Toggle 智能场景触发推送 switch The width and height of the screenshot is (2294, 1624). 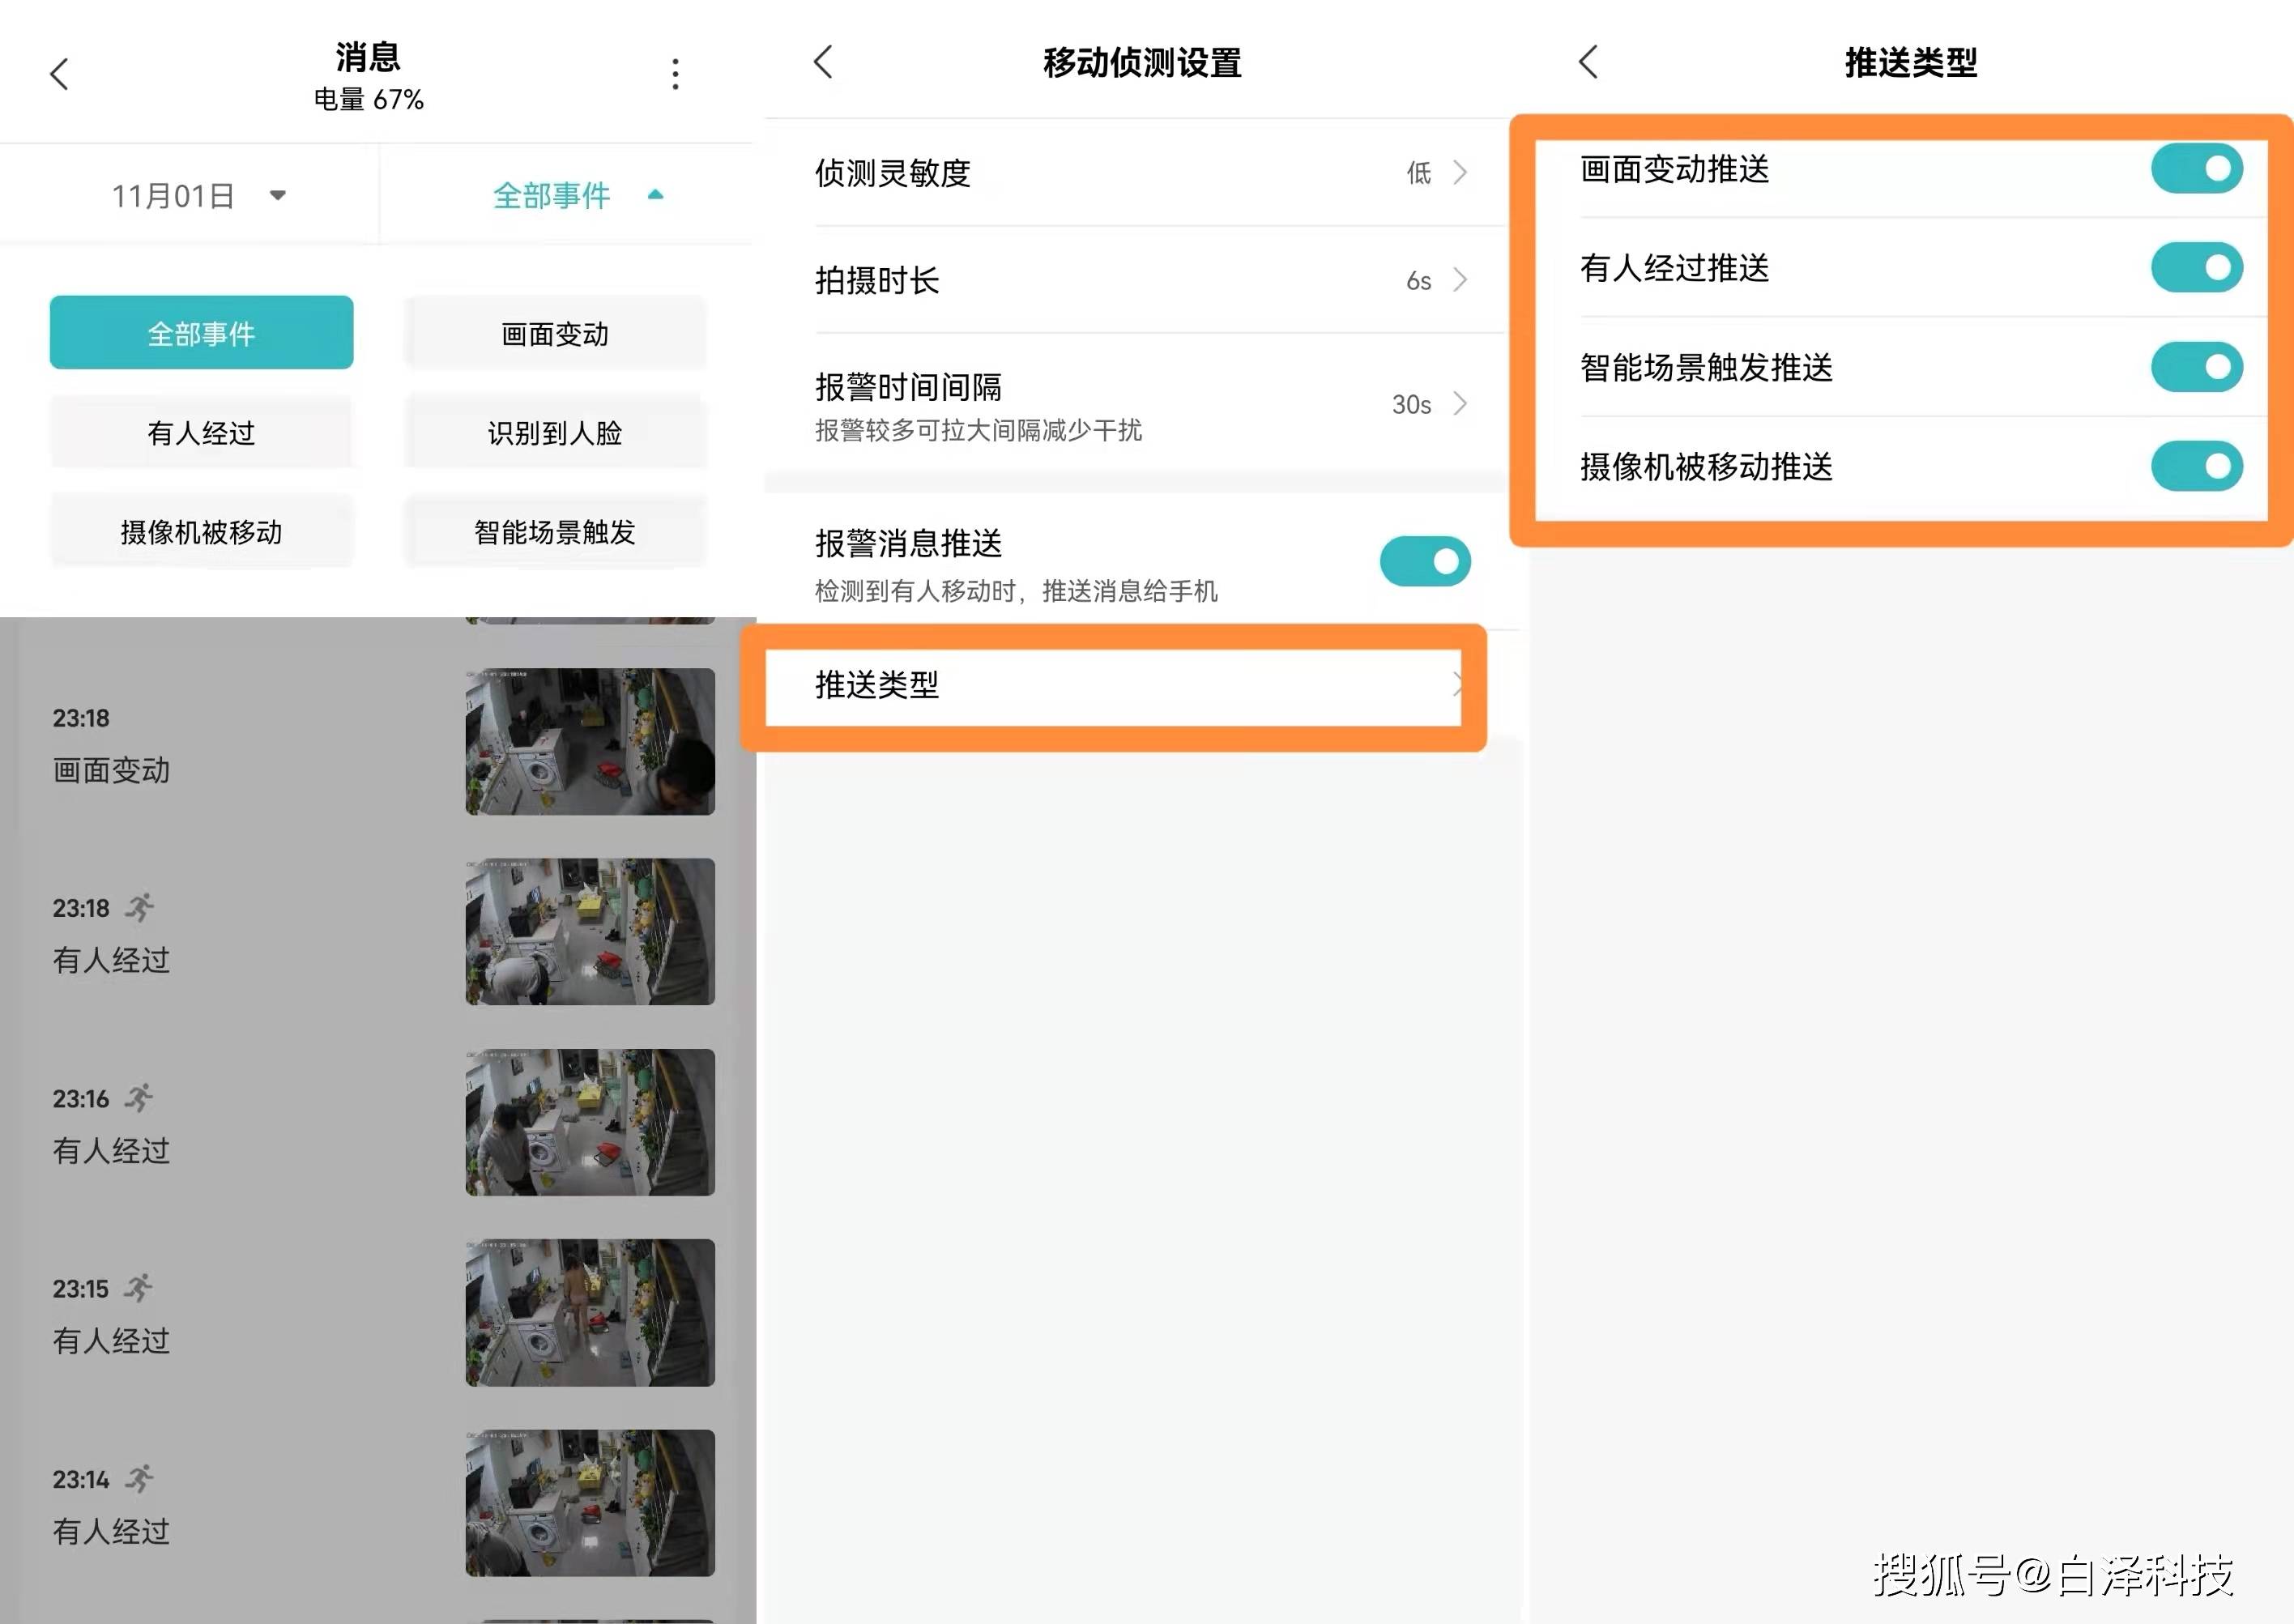point(2196,367)
